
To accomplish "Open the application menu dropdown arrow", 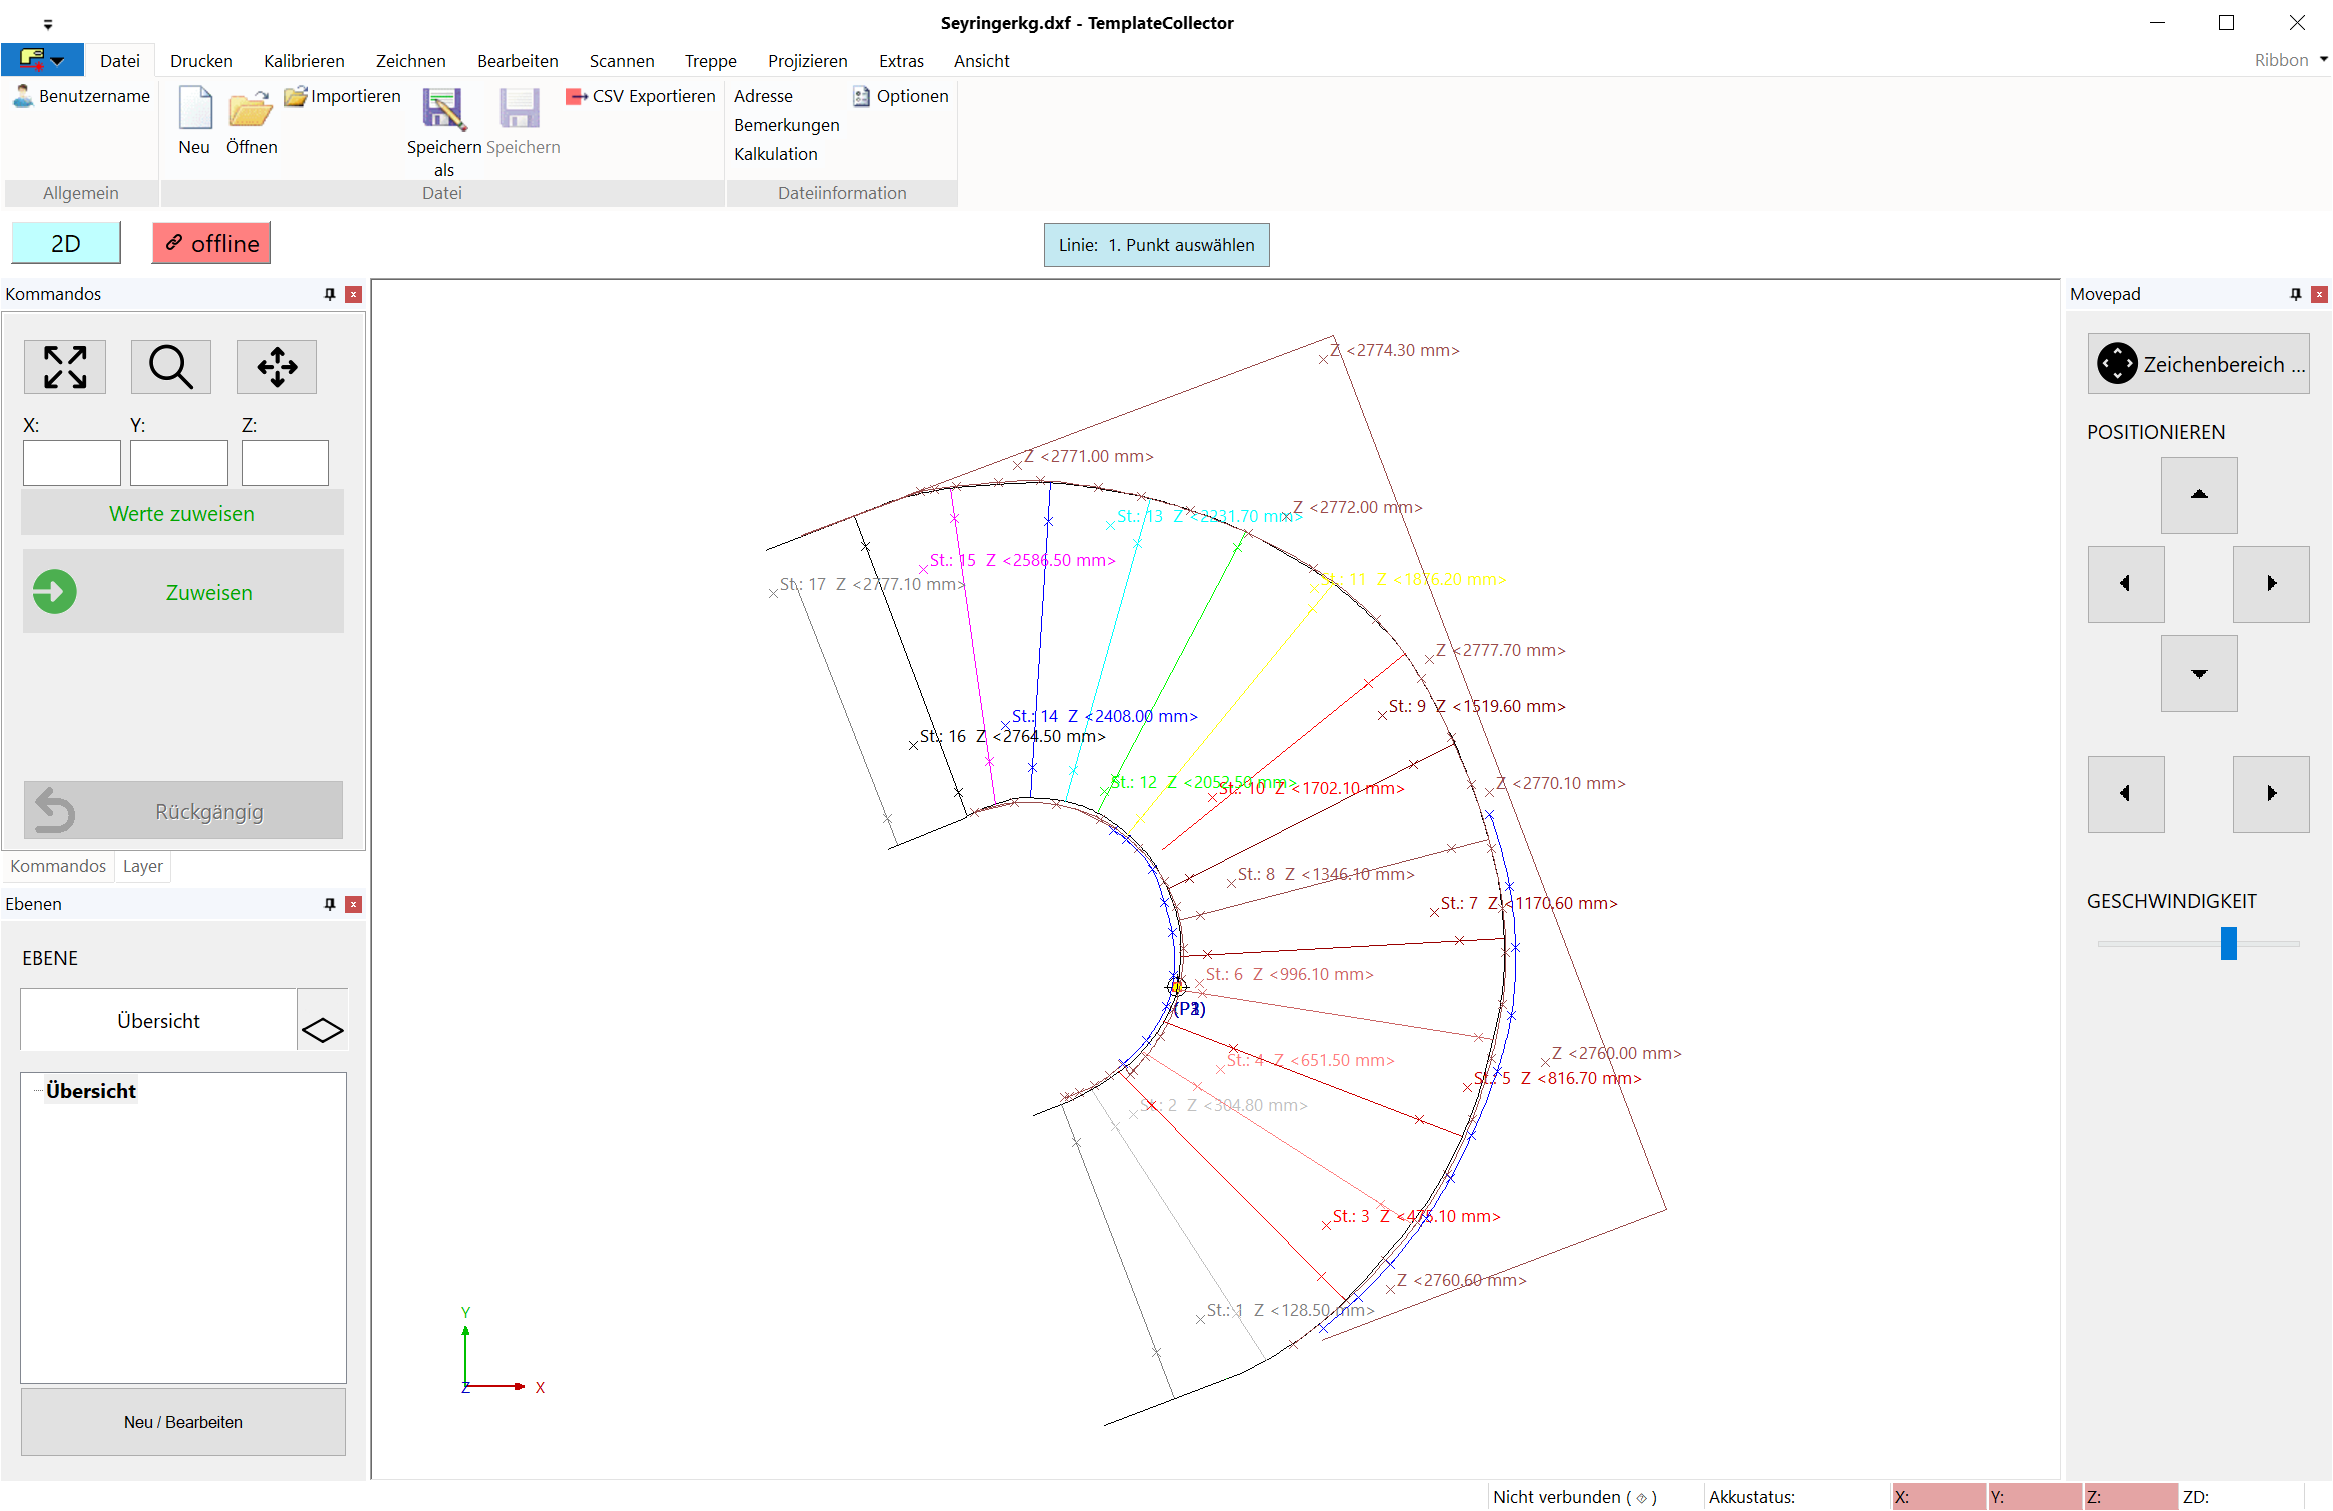I will [58, 61].
